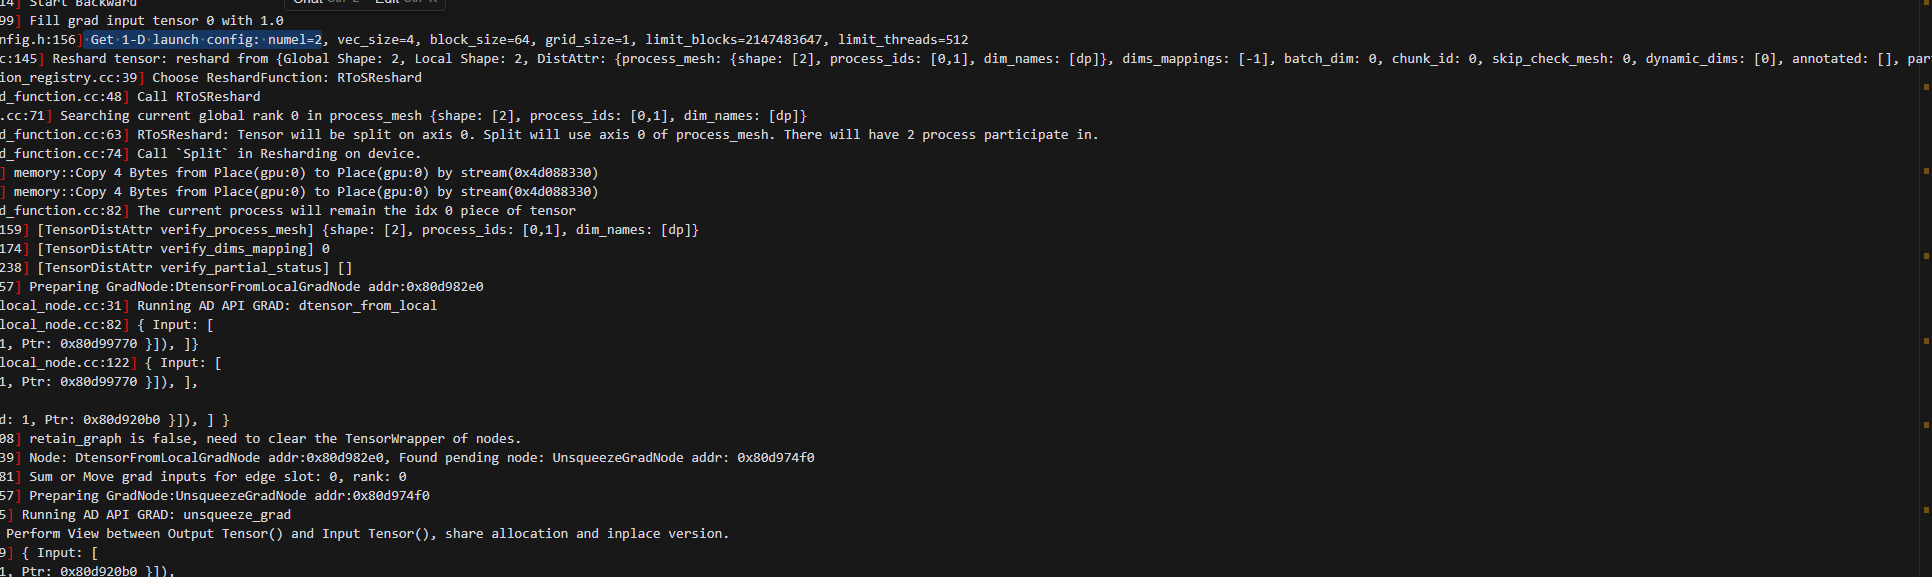Click the "Sum or Move grad inputs" line
Viewport: 1932px width, 577px height.
click(218, 477)
